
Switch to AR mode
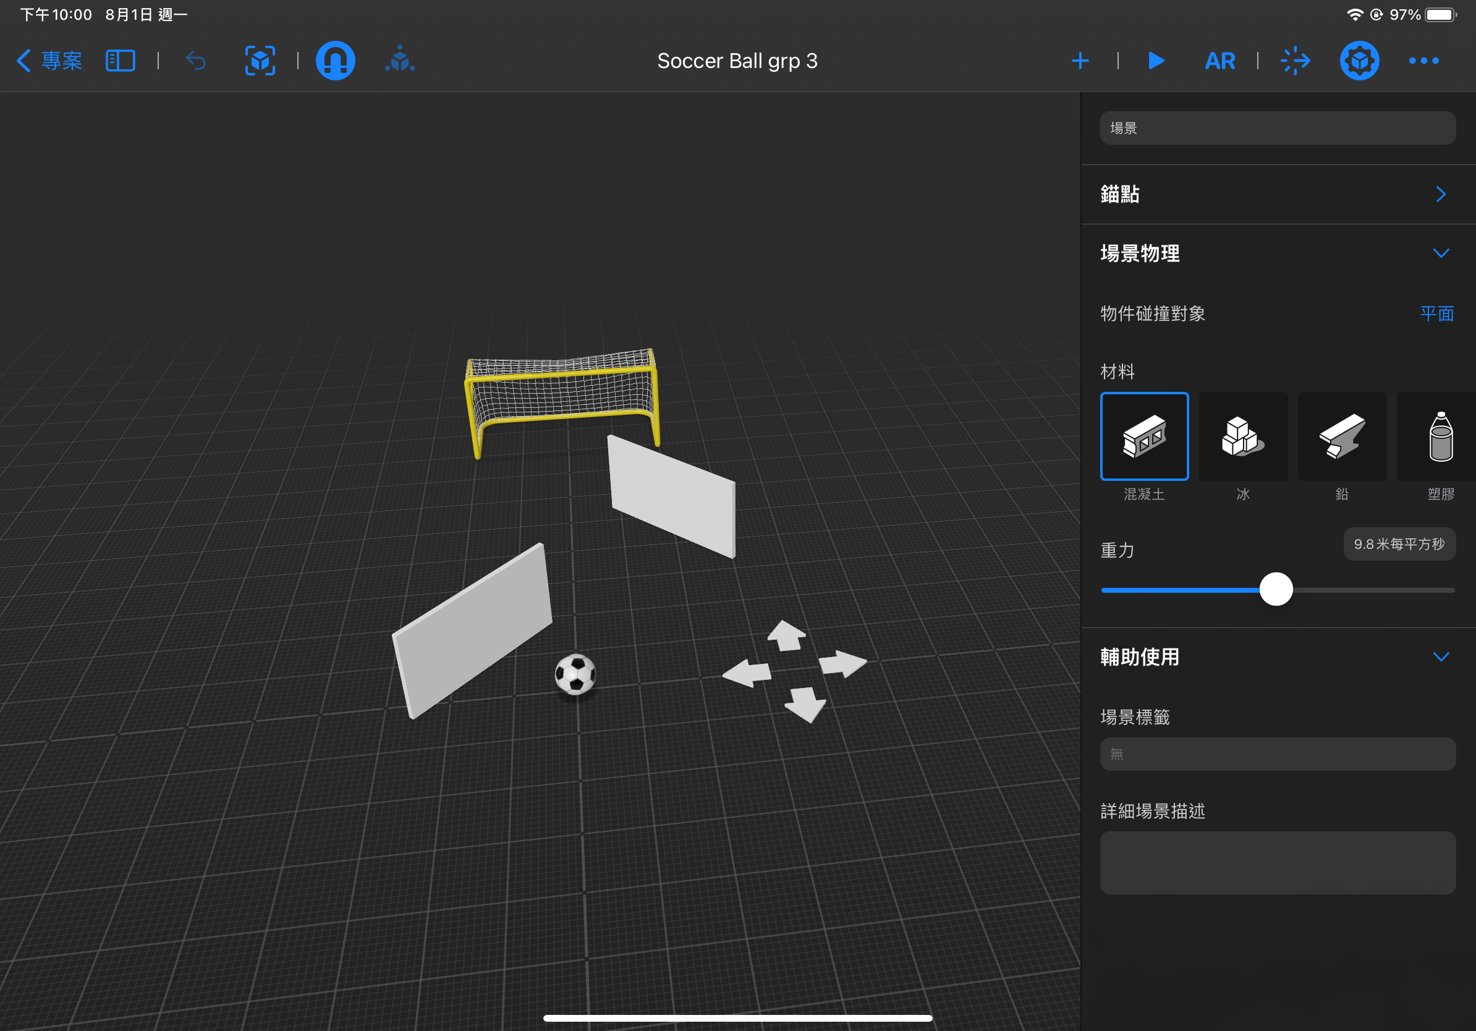pyautogui.click(x=1219, y=61)
